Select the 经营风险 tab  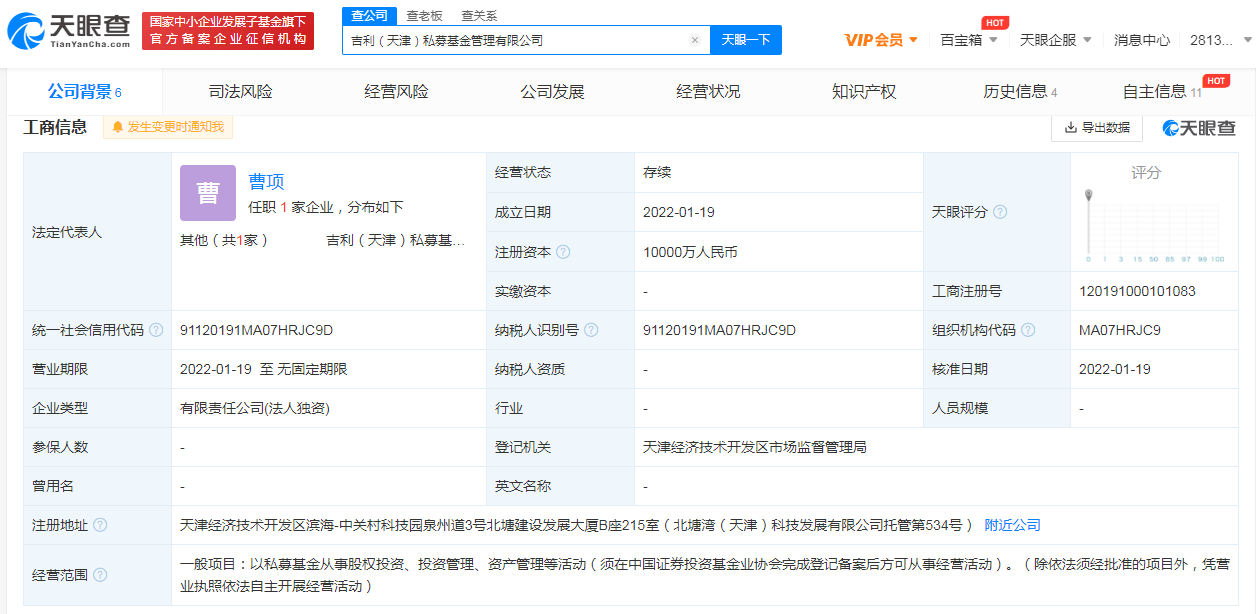point(396,92)
